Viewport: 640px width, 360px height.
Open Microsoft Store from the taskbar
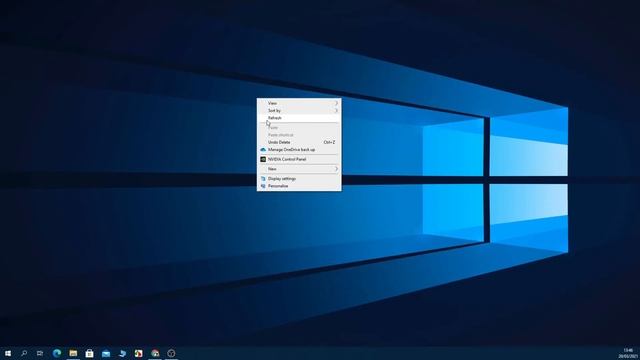pos(89,353)
